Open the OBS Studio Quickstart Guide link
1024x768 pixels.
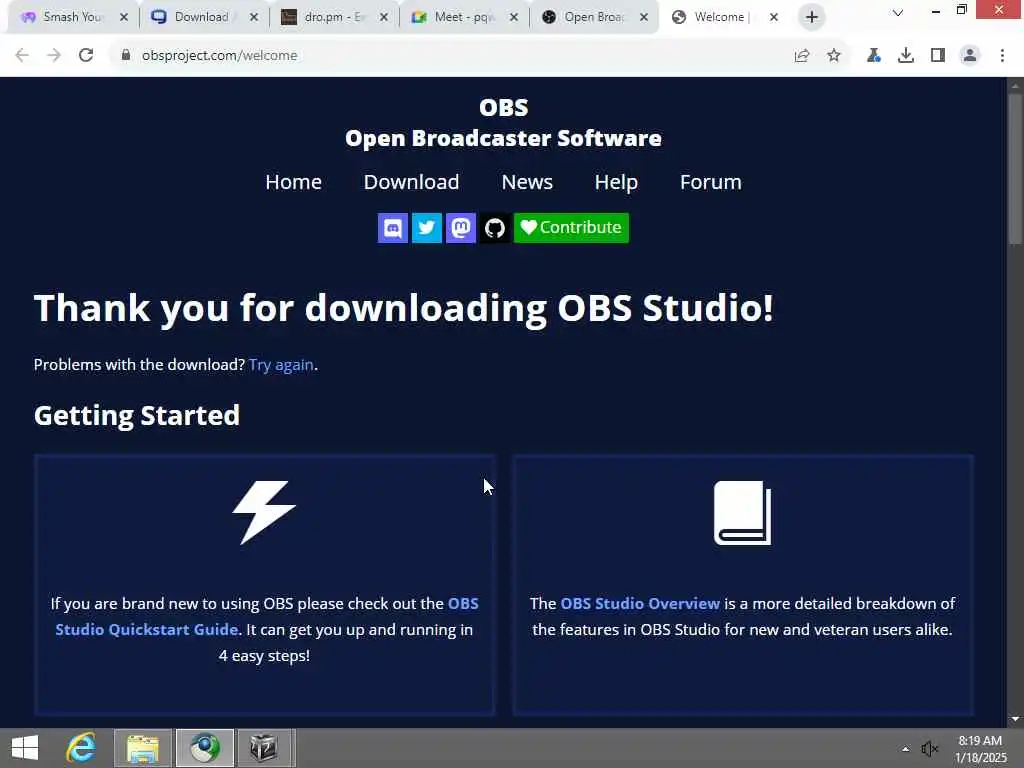click(x=267, y=616)
